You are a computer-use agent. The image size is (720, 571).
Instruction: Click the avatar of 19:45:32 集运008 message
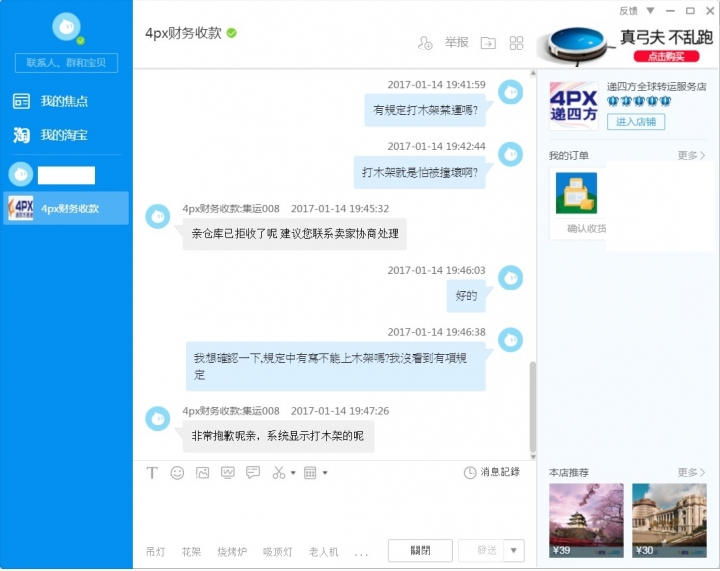(x=158, y=216)
